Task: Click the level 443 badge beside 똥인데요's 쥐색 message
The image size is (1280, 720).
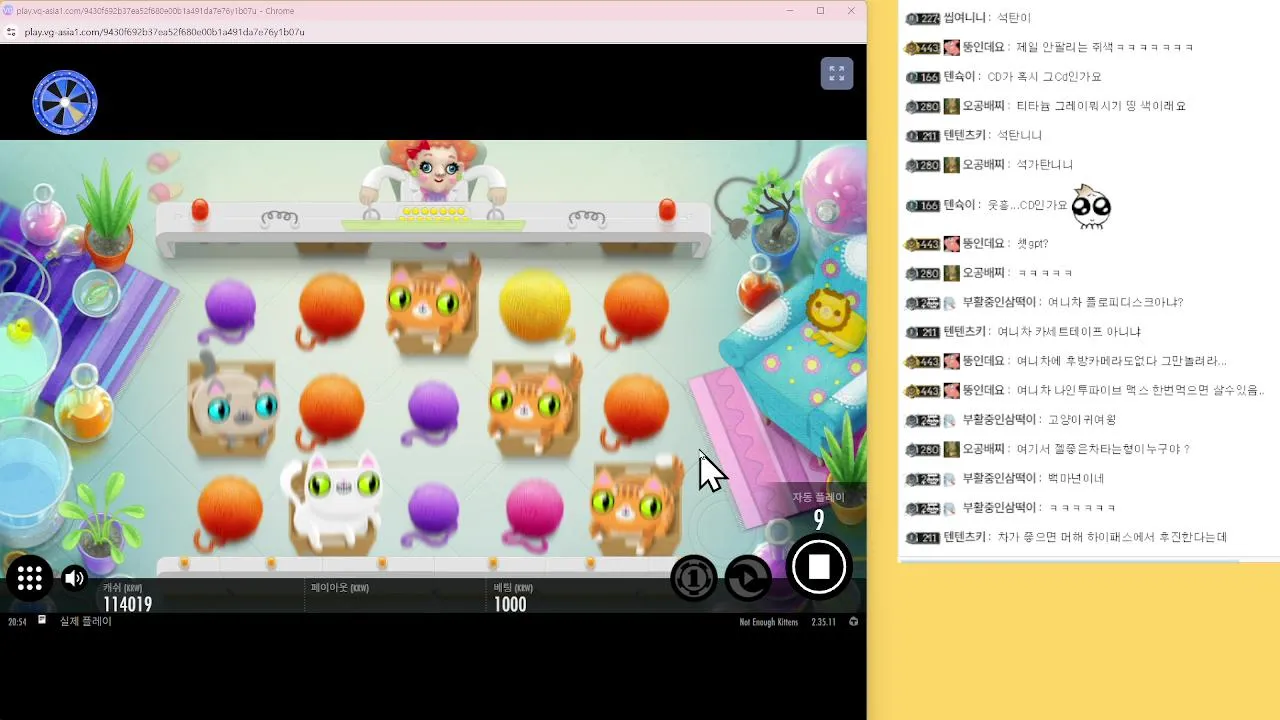Action: pos(923,48)
